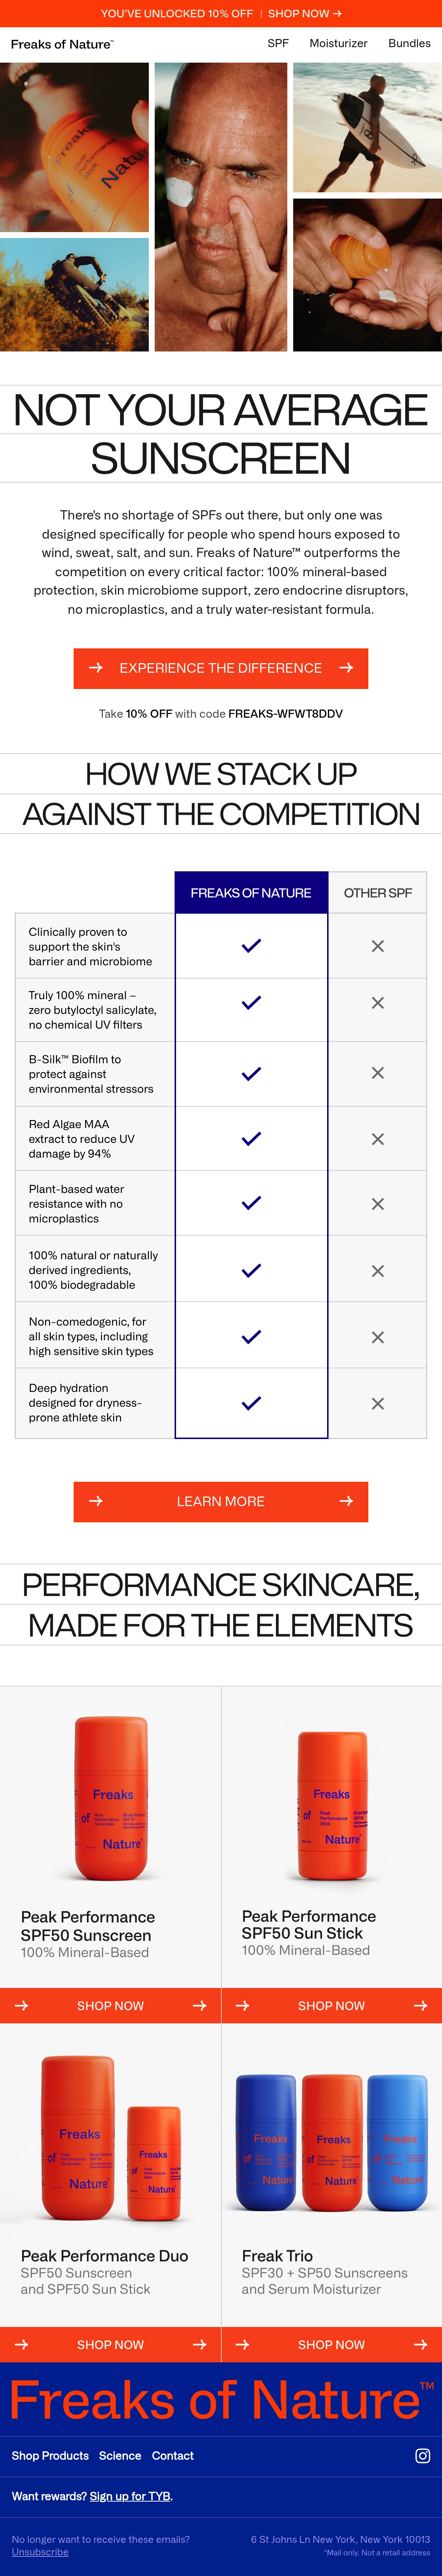Open the Moisturizer navigation item
The image size is (442, 2576).
click(x=338, y=43)
